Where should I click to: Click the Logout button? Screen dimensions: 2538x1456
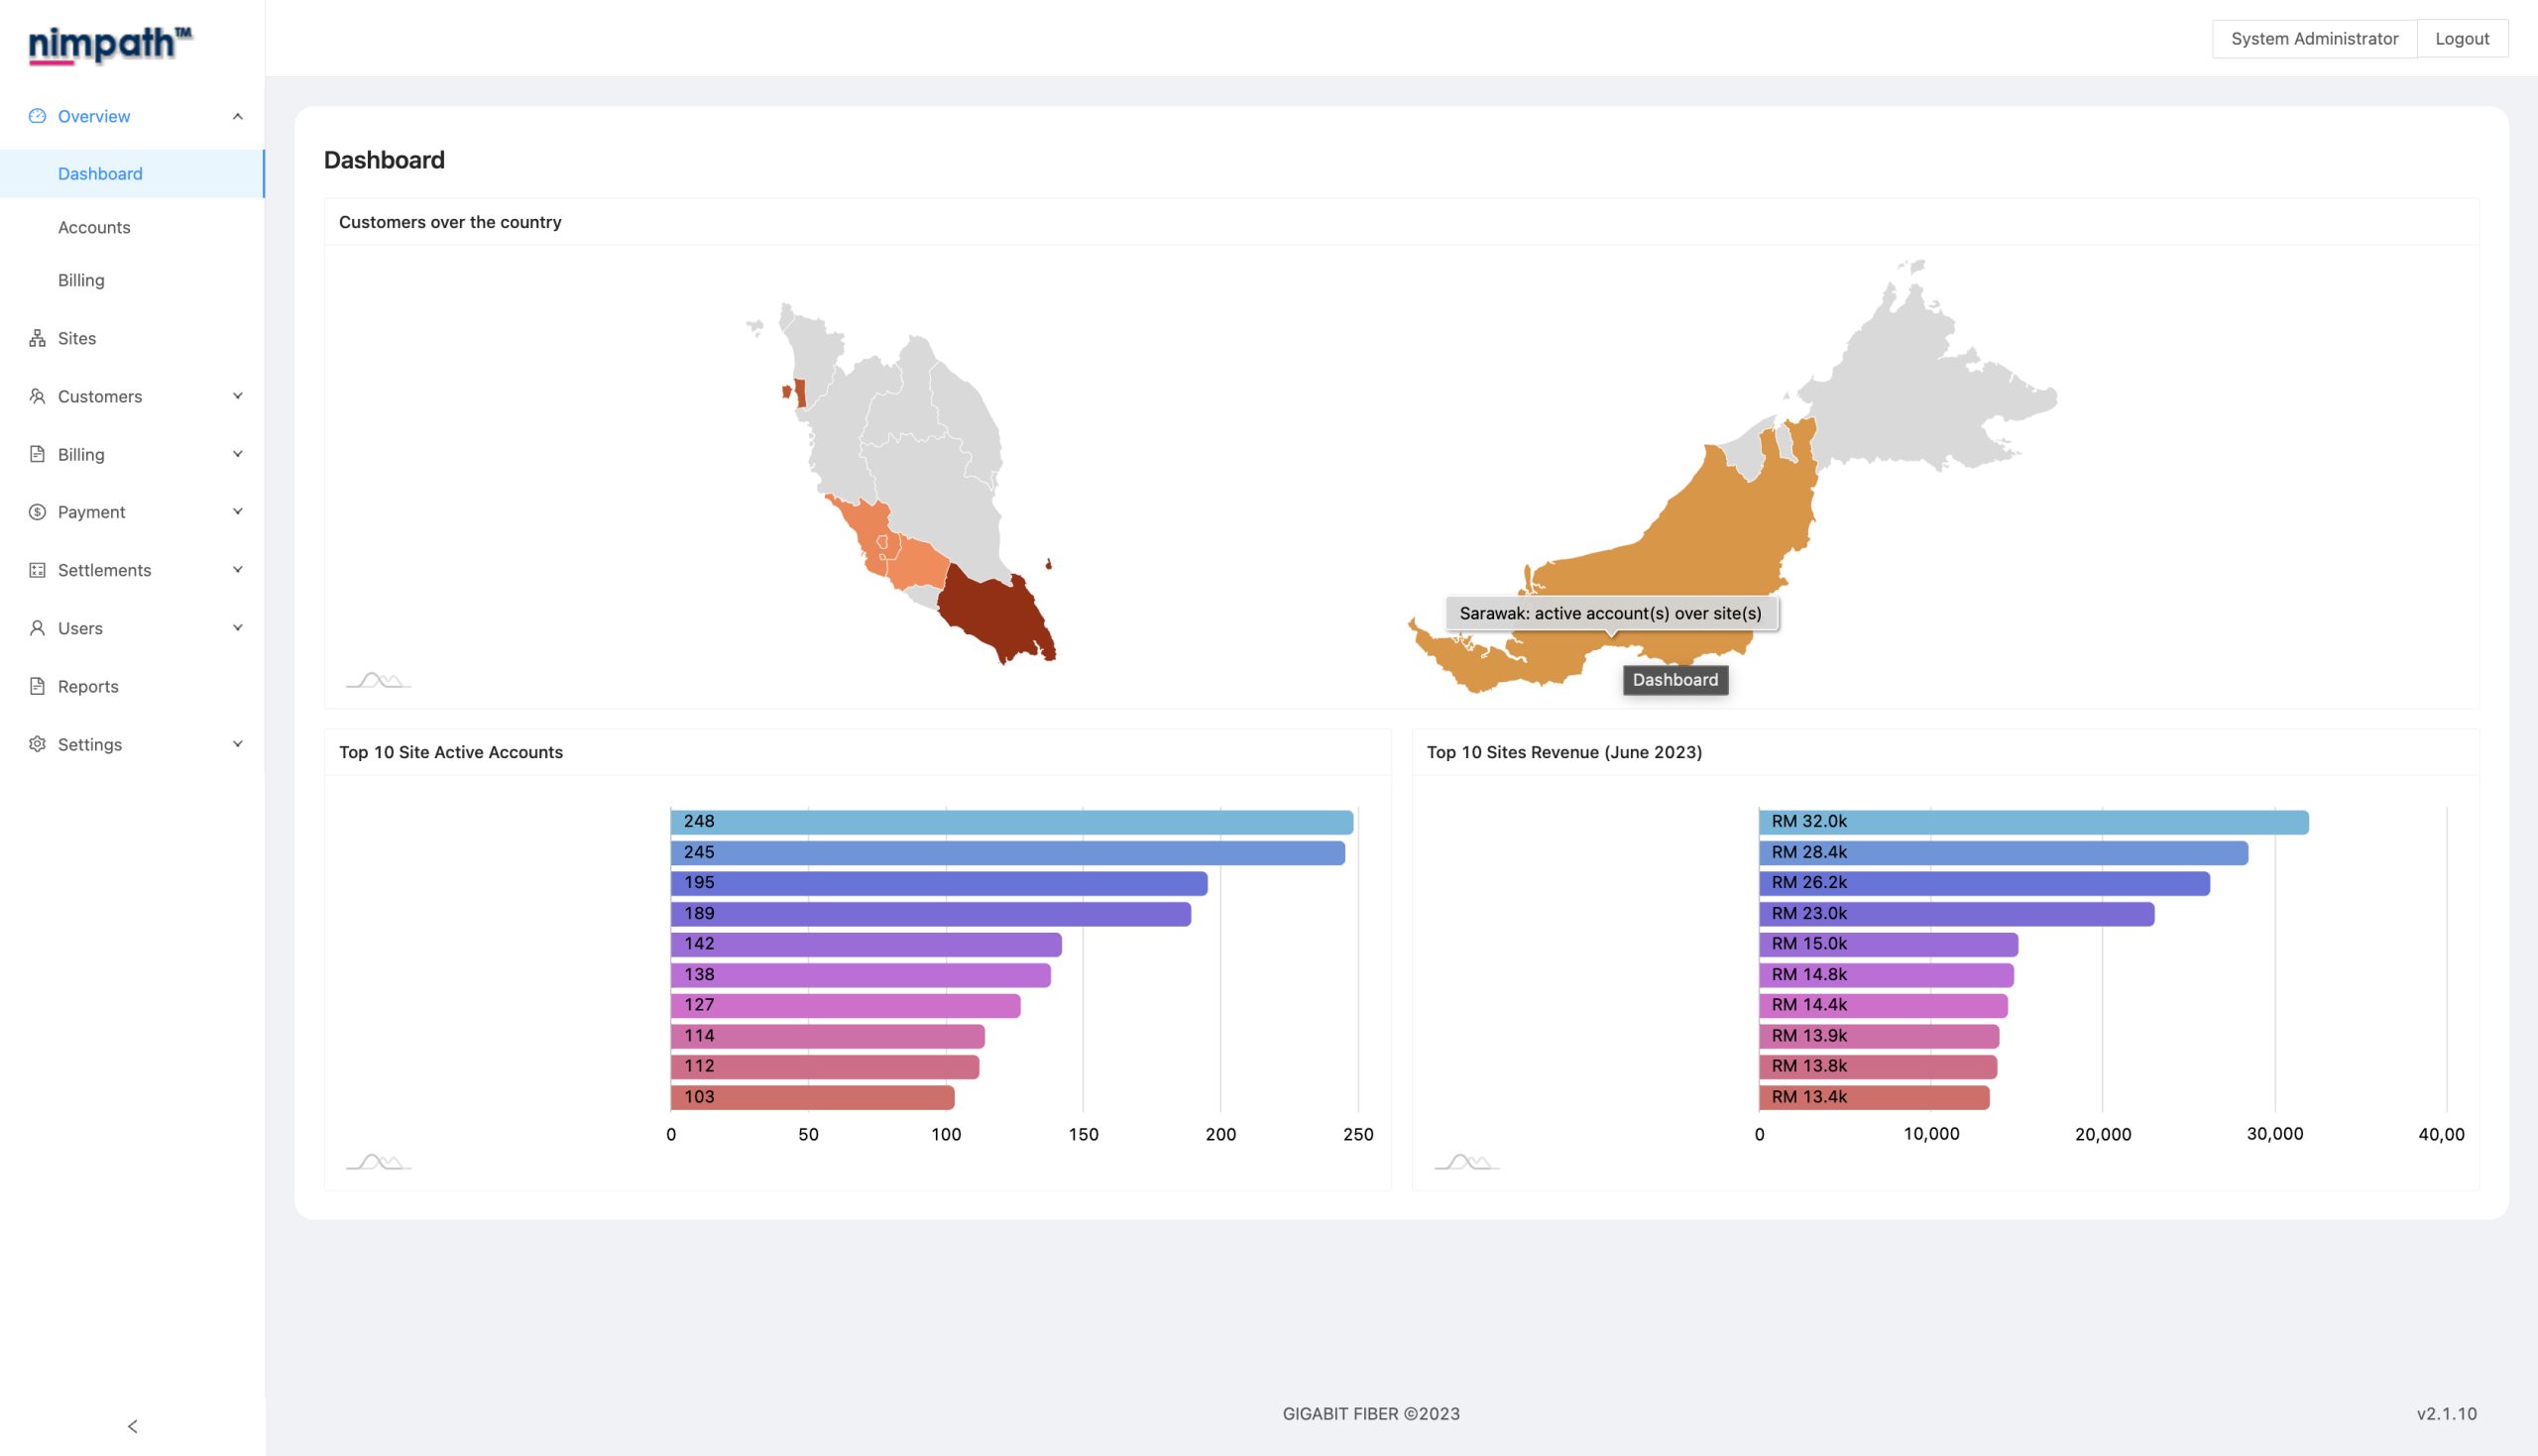(x=2461, y=38)
